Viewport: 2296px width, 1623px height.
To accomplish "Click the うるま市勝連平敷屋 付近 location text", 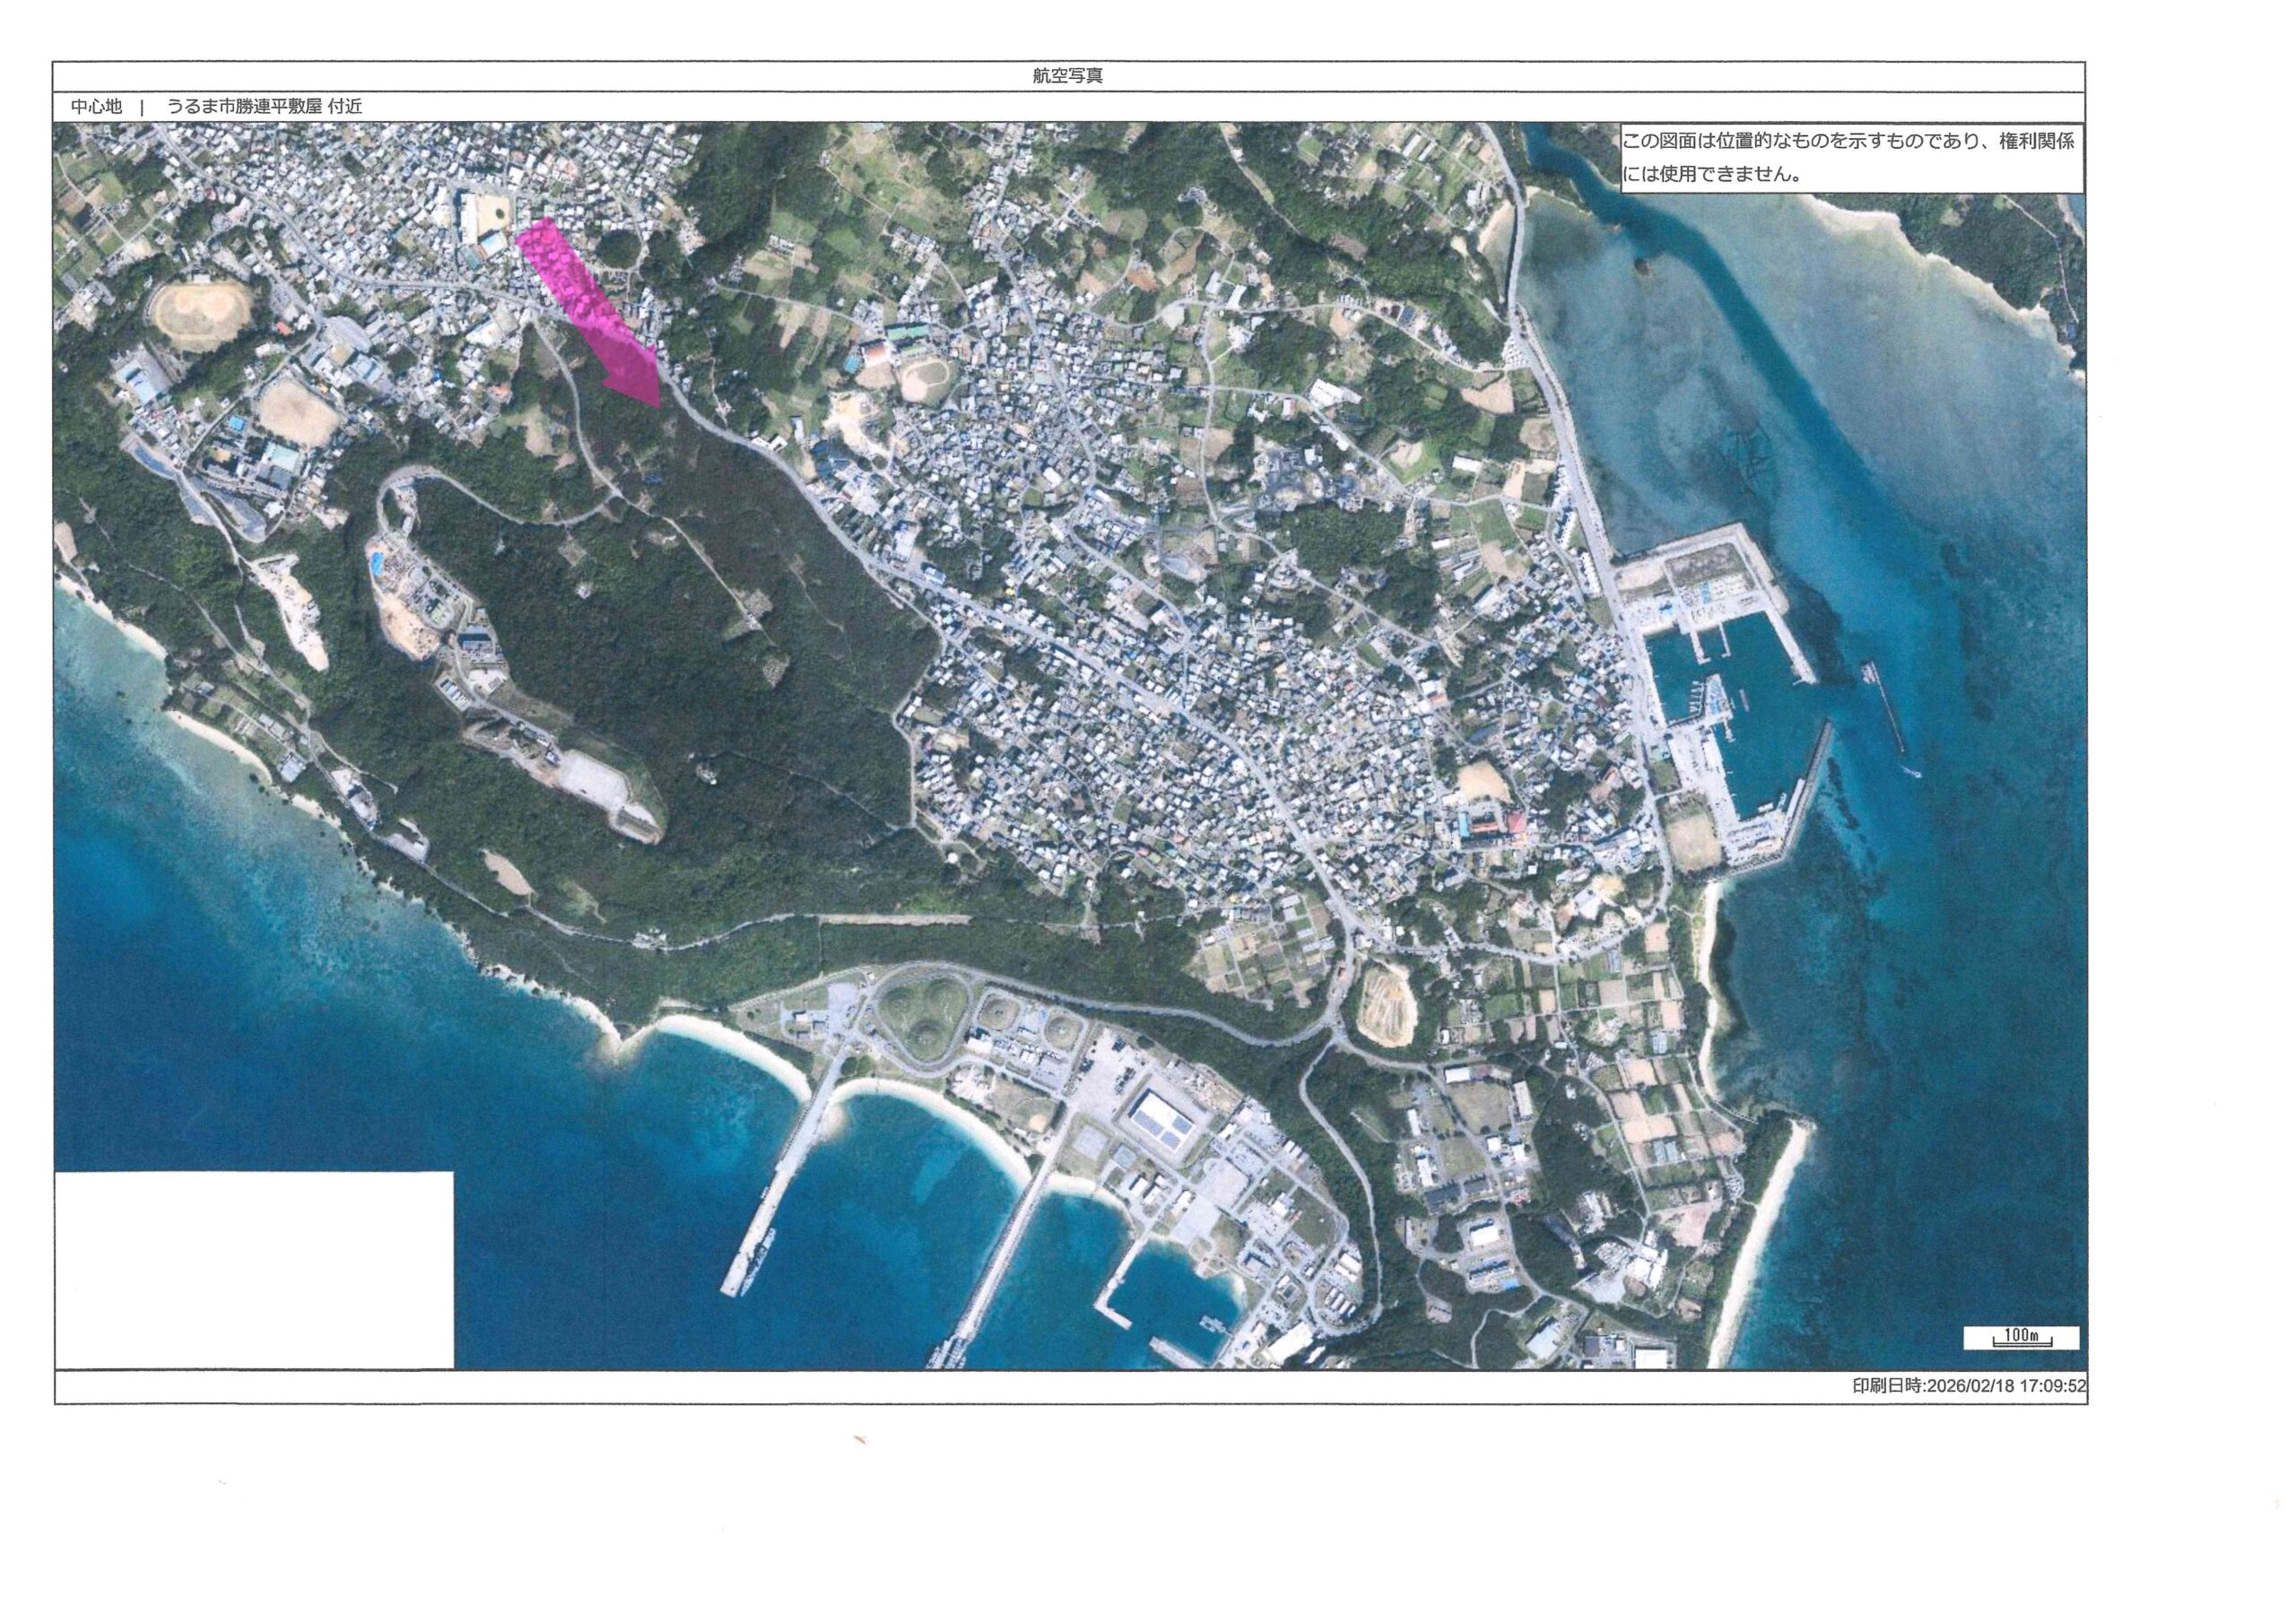I will click(264, 107).
